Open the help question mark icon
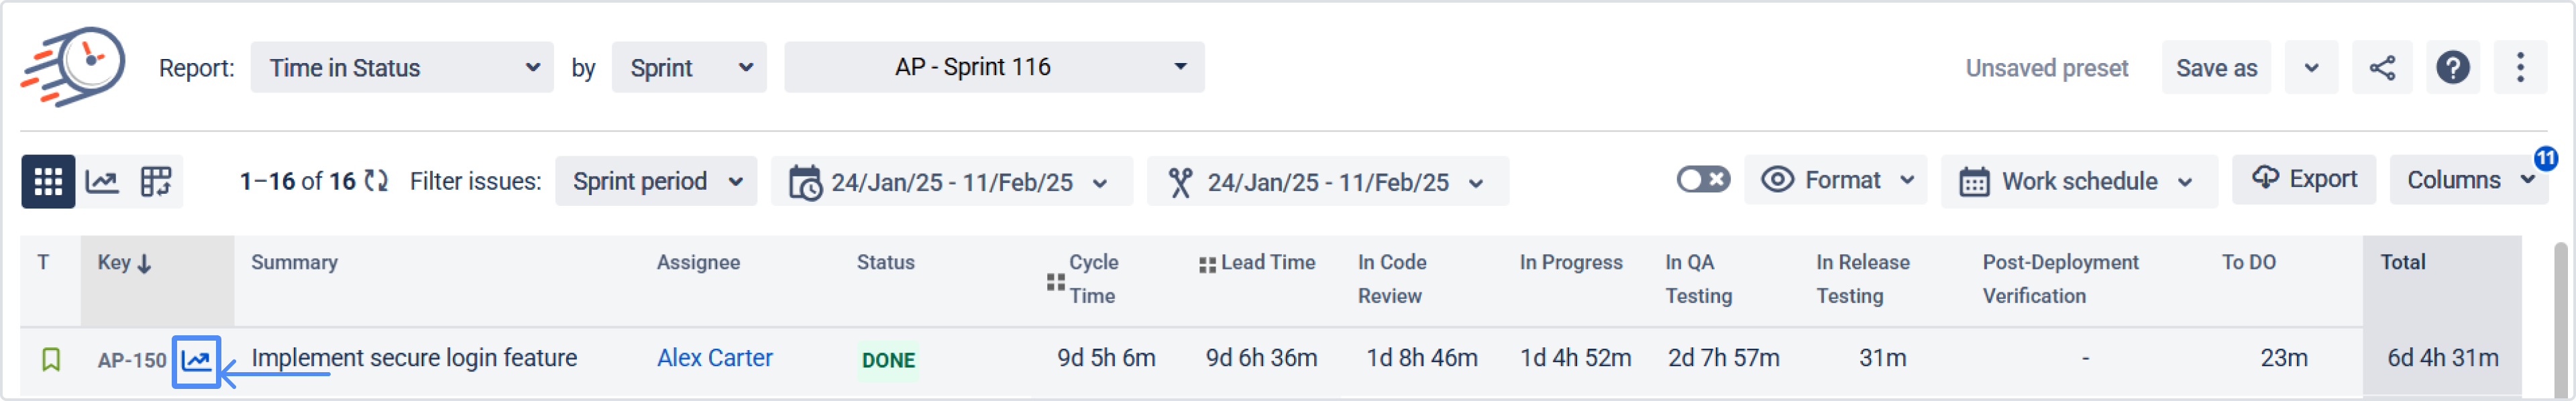The height and width of the screenshot is (401, 2576). 2452,68
